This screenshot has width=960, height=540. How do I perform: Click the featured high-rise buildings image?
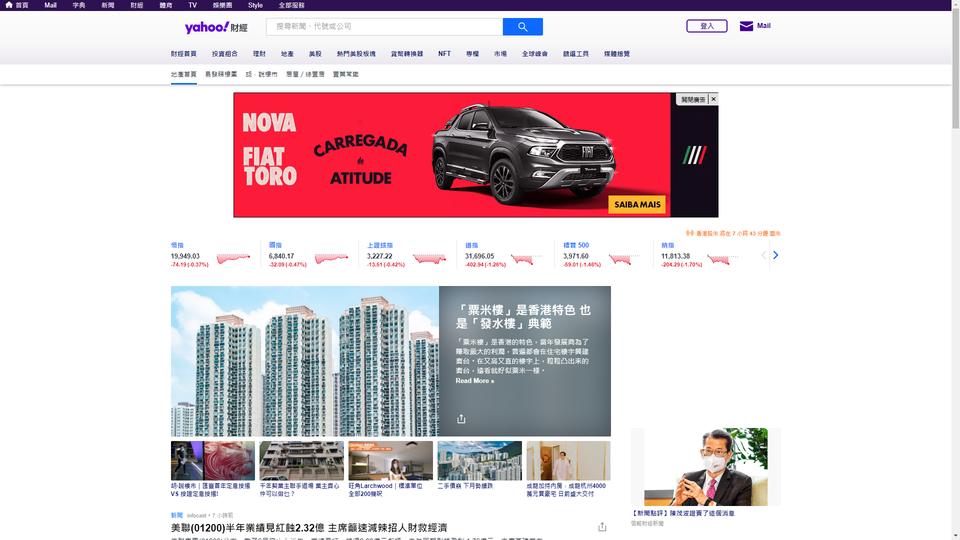click(x=305, y=361)
